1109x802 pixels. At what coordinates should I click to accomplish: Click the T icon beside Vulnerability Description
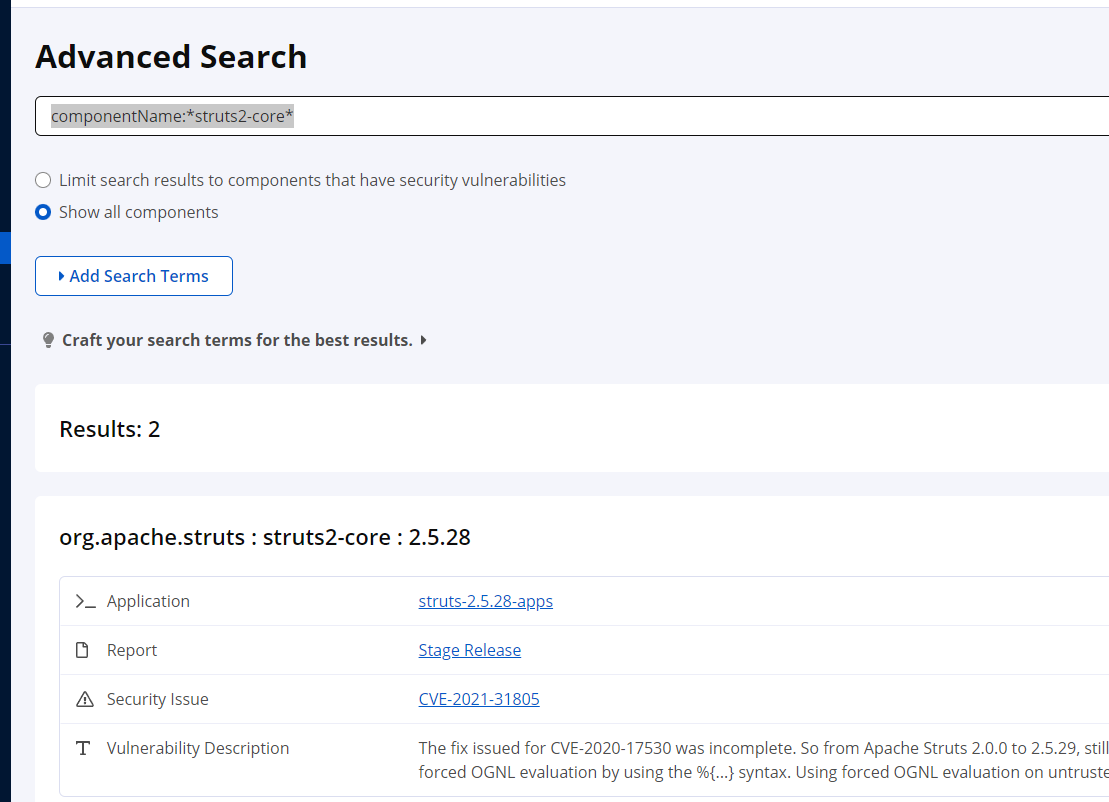pyautogui.click(x=84, y=749)
